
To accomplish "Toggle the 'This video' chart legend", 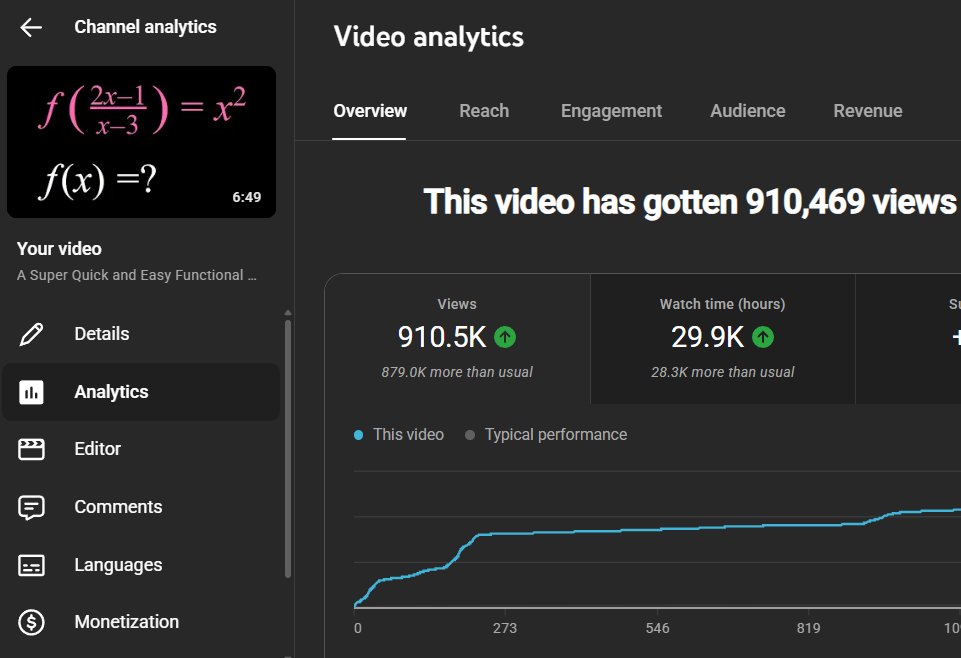I will (x=398, y=434).
